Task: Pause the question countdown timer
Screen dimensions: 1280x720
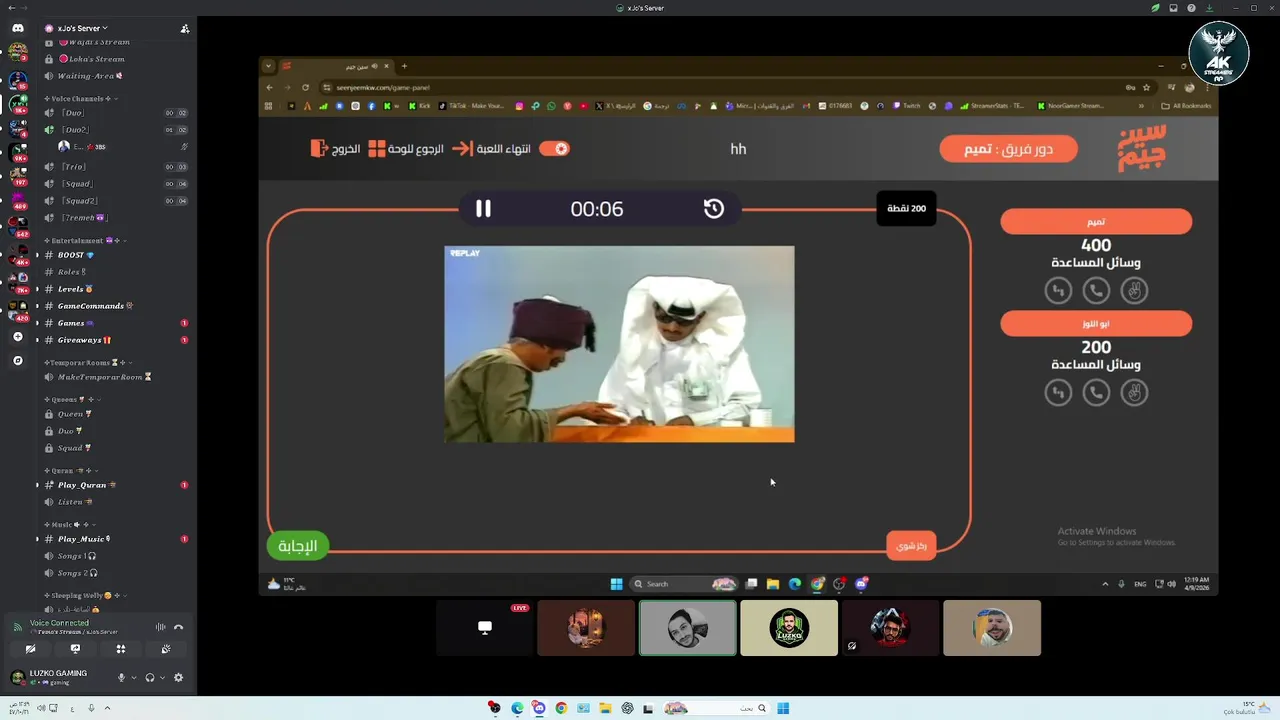Action: (483, 208)
